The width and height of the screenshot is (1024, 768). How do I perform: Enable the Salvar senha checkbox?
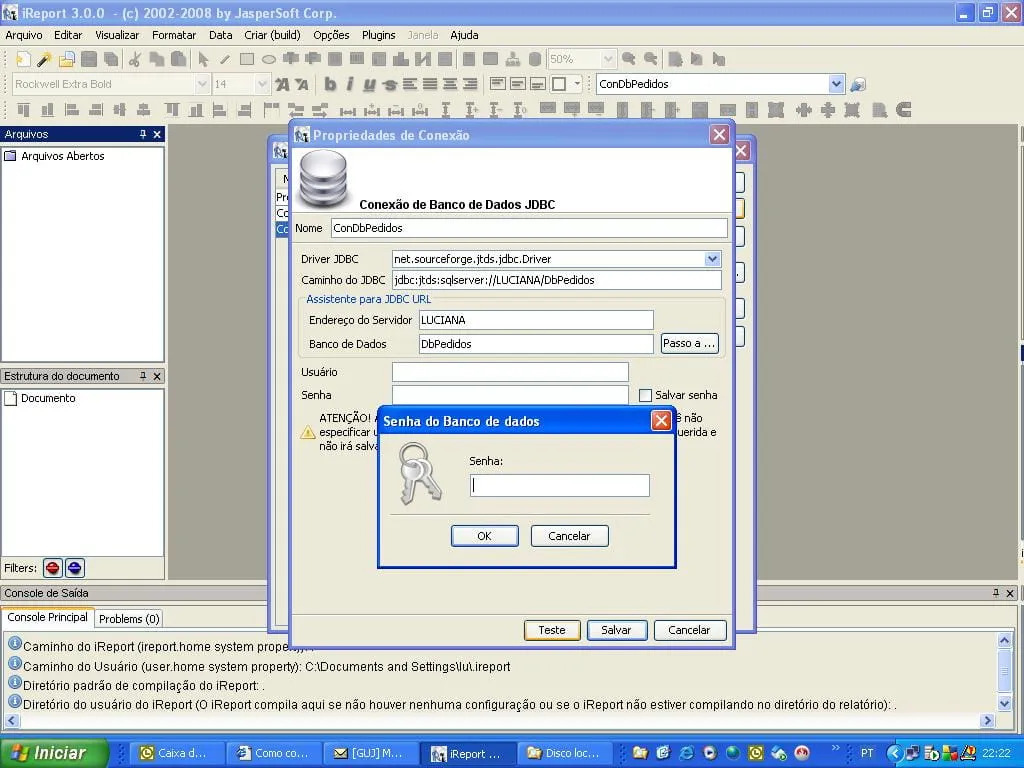tap(645, 396)
